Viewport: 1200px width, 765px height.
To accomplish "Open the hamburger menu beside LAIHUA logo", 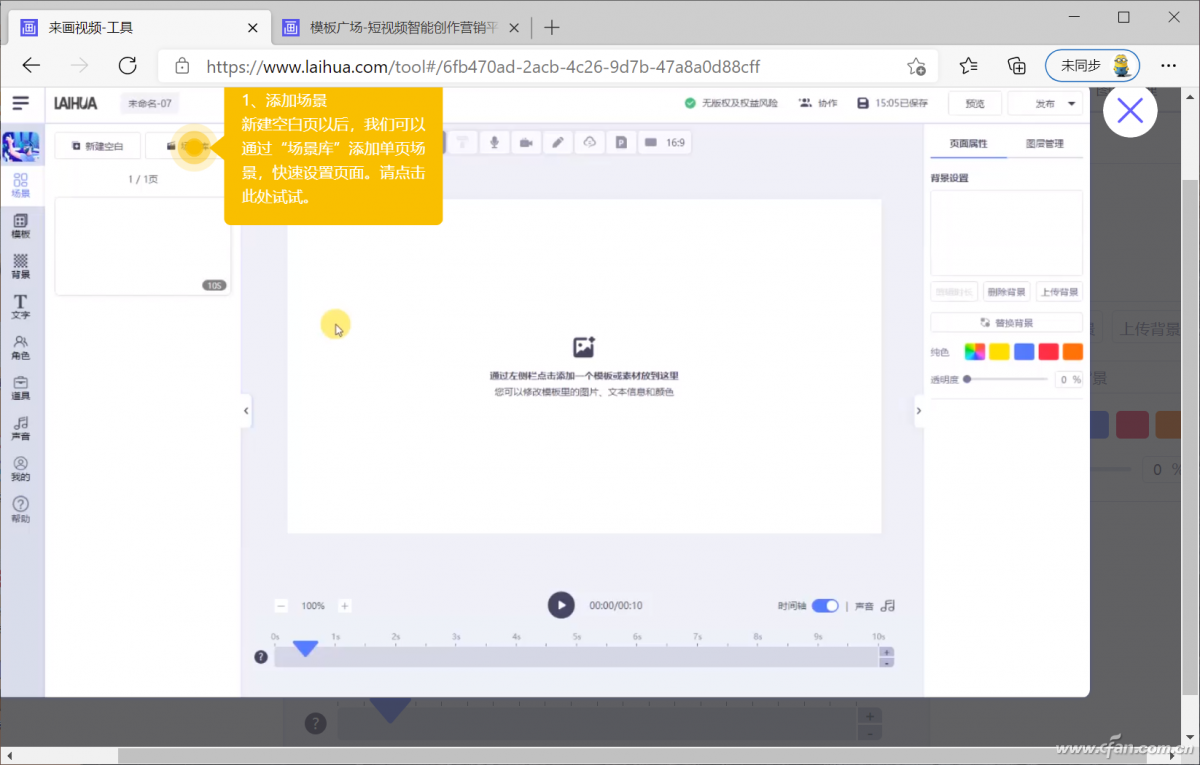I will [21, 103].
